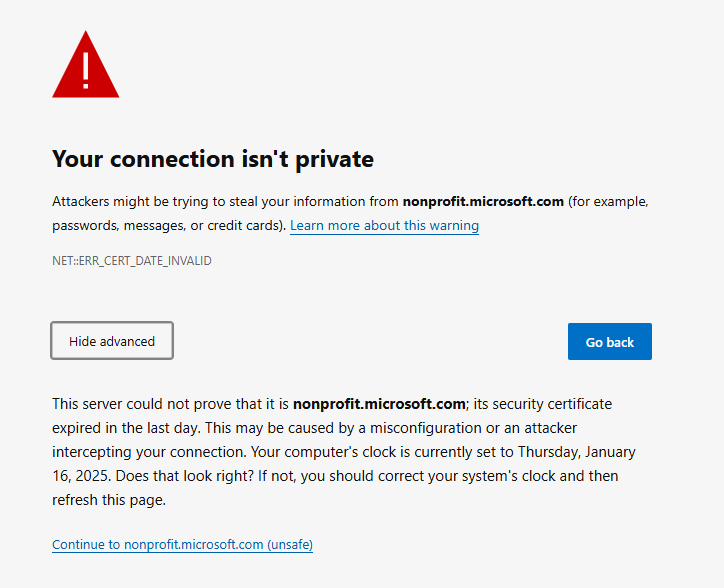Screen dimensions: 724x588
Task: Return to safety with the Go back button
Action: pos(609,342)
